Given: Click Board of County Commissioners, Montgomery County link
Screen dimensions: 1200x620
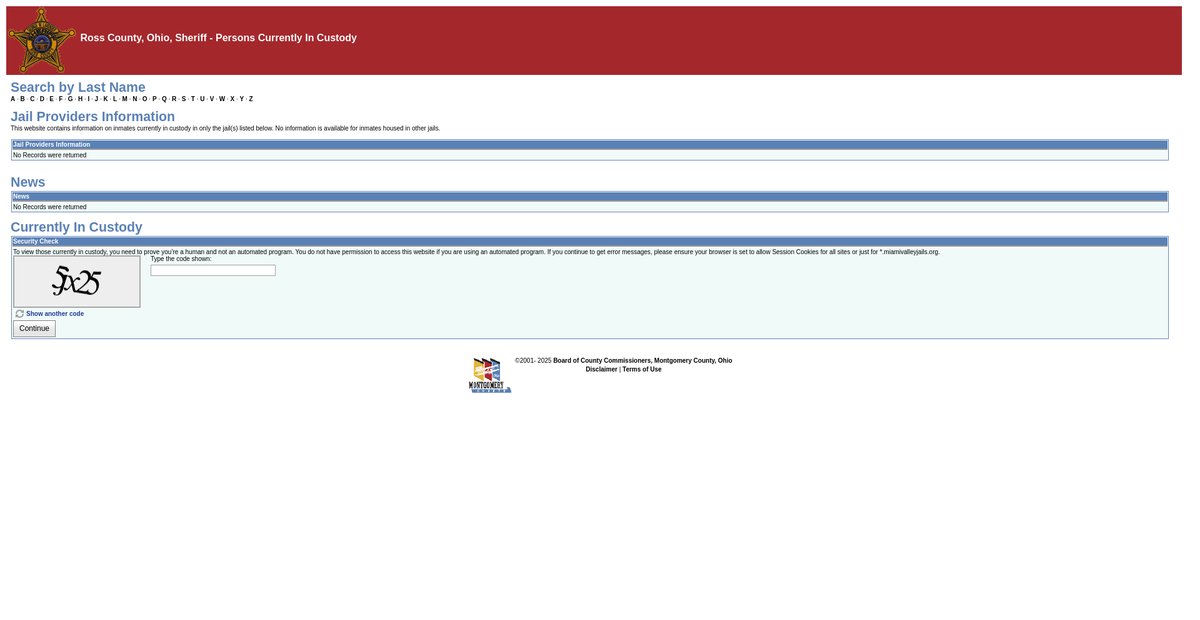Looking at the screenshot, I should [x=642, y=360].
